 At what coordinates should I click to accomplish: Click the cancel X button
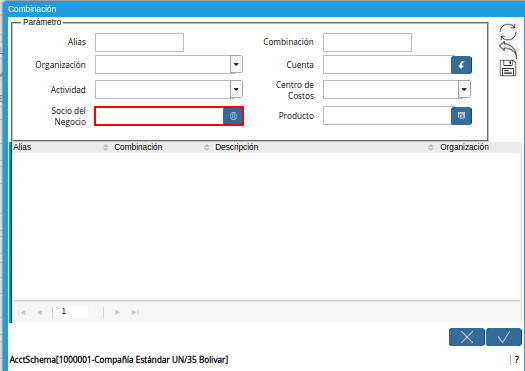pos(466,337)
